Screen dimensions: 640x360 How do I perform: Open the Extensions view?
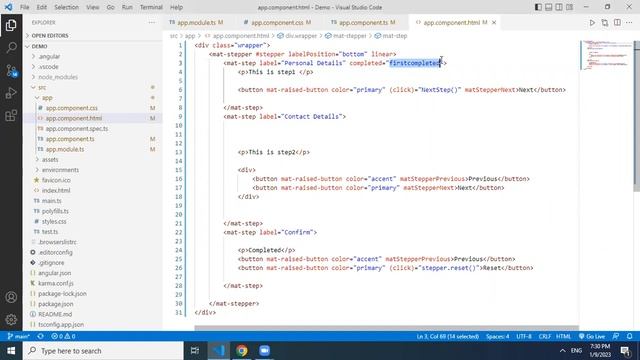11,116
